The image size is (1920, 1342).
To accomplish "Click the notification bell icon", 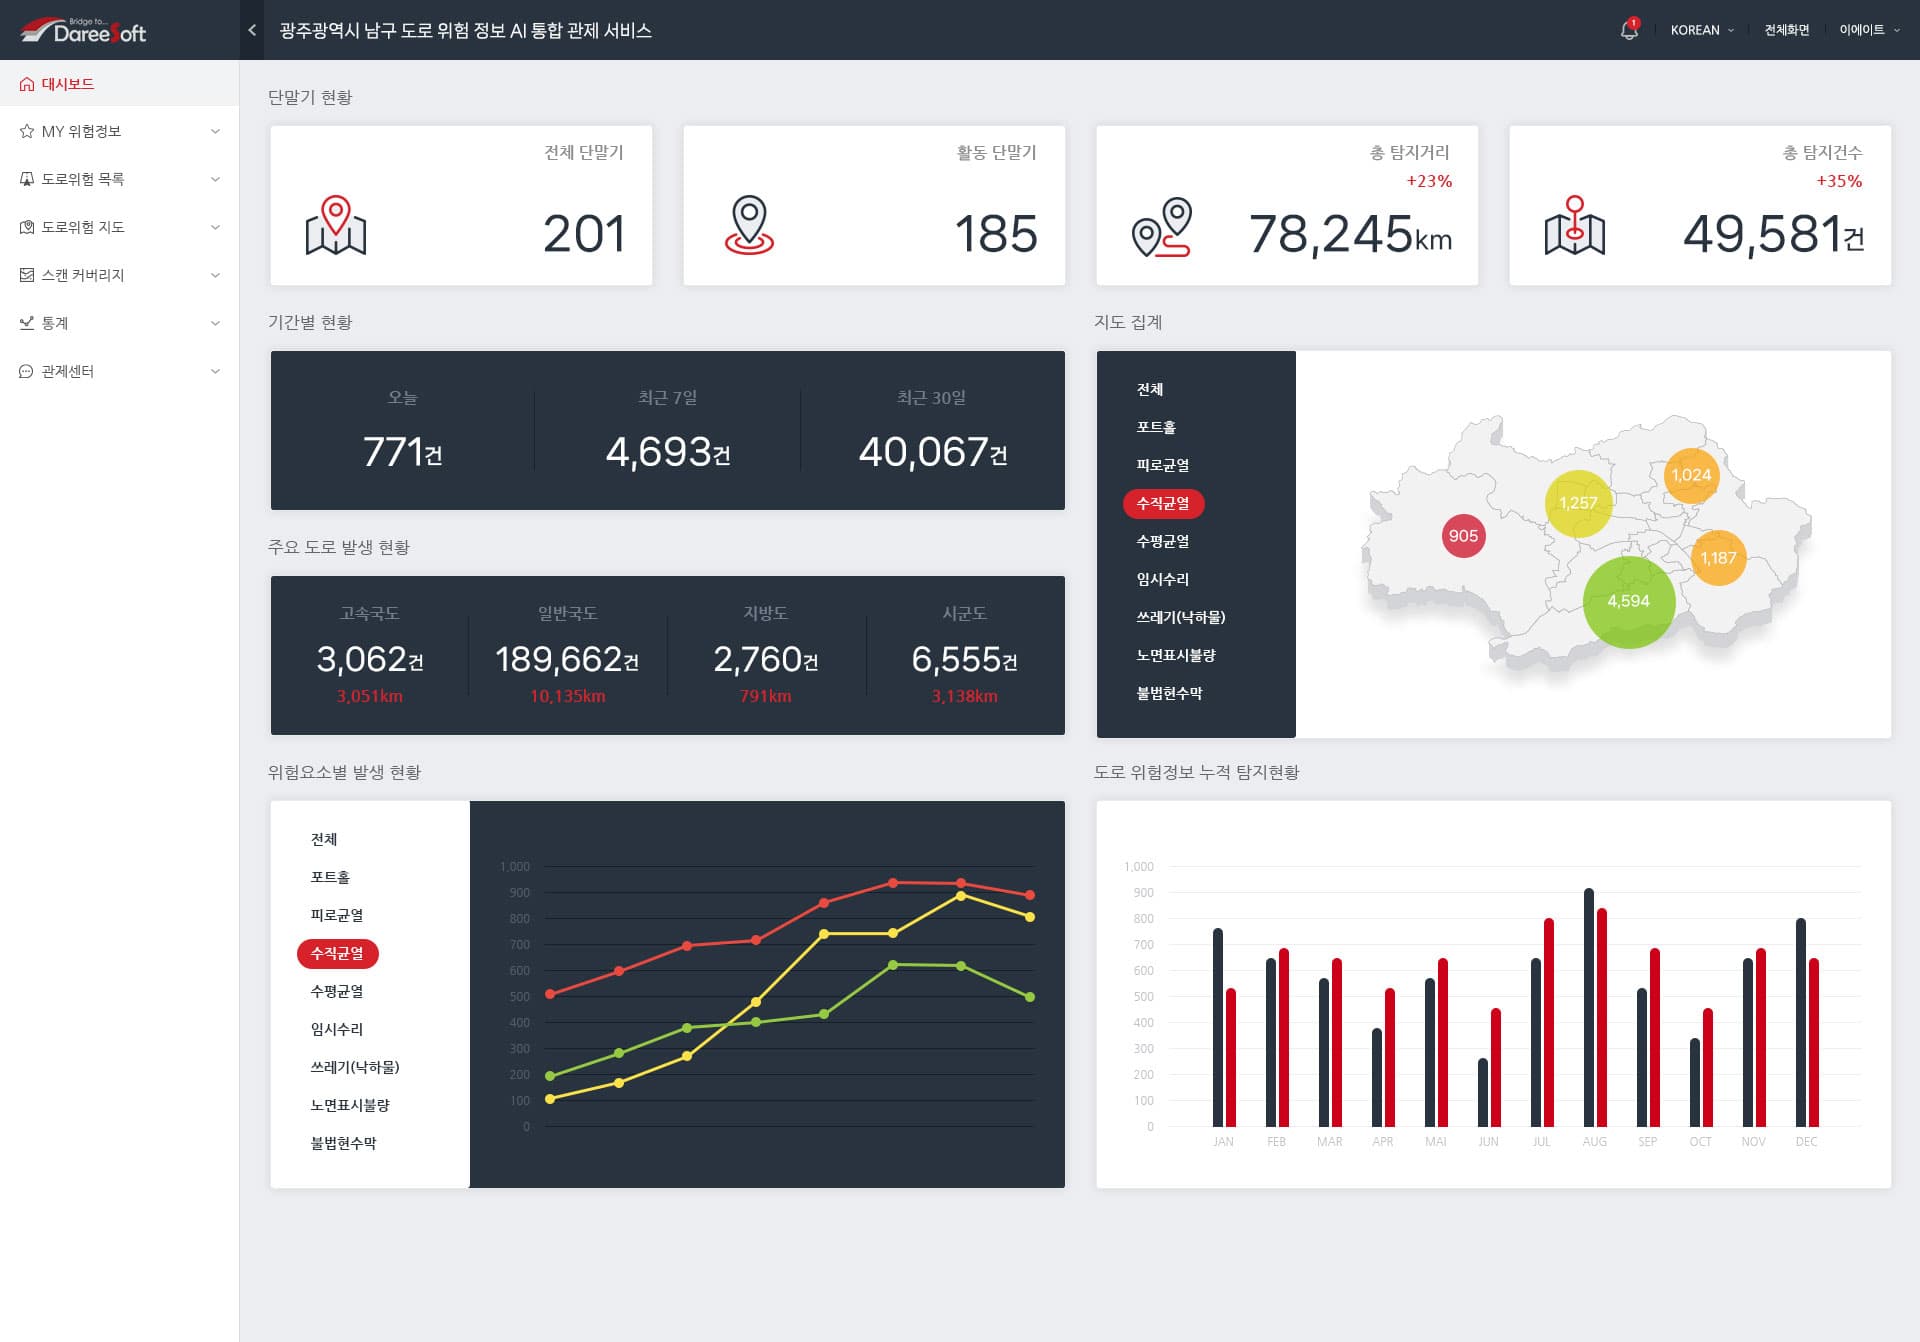I will click(x=1628, y=30).
